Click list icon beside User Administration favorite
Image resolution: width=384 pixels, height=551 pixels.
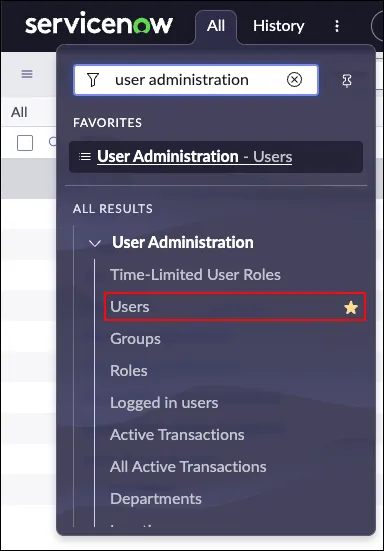click(x=85, y=156)
